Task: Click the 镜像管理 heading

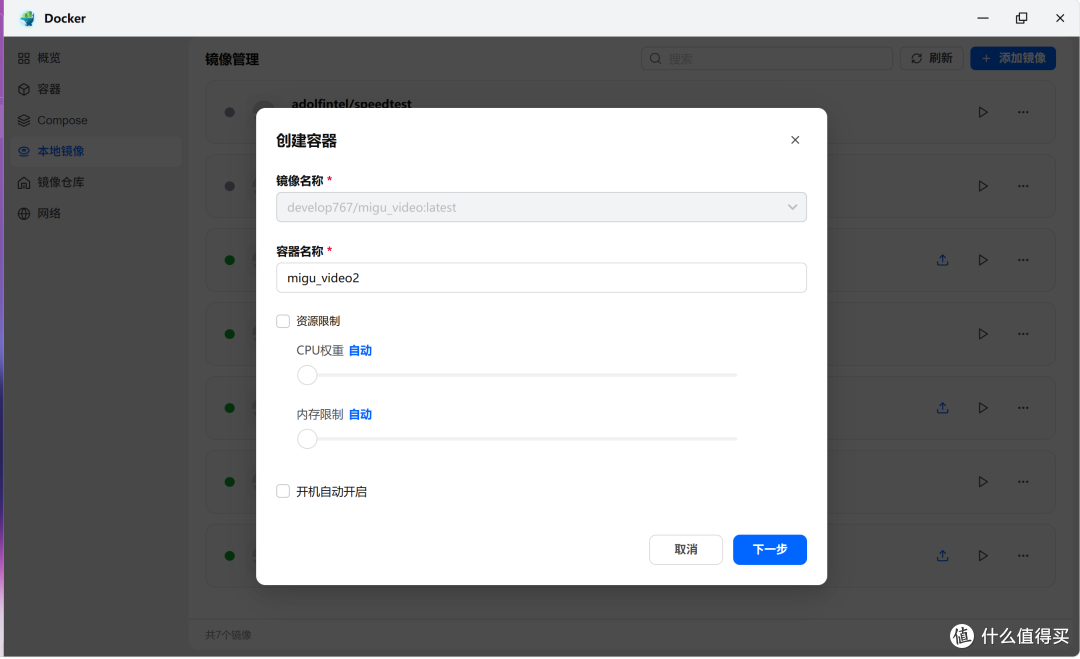Action: click(232, 59)
